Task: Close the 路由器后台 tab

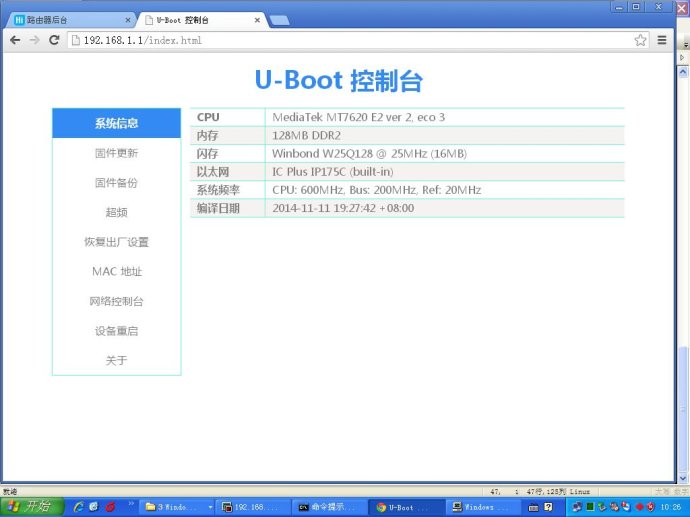Action: (x=128, y=20)
